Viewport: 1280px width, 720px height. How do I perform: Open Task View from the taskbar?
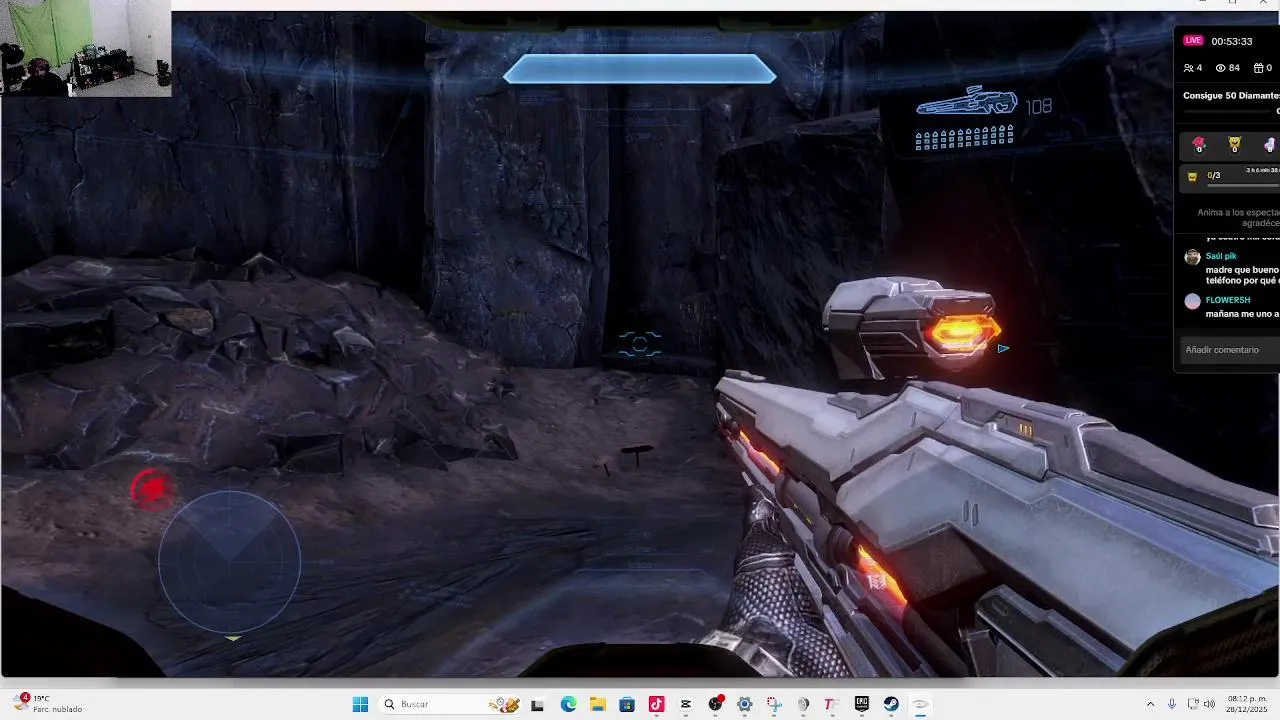[537, 704]
